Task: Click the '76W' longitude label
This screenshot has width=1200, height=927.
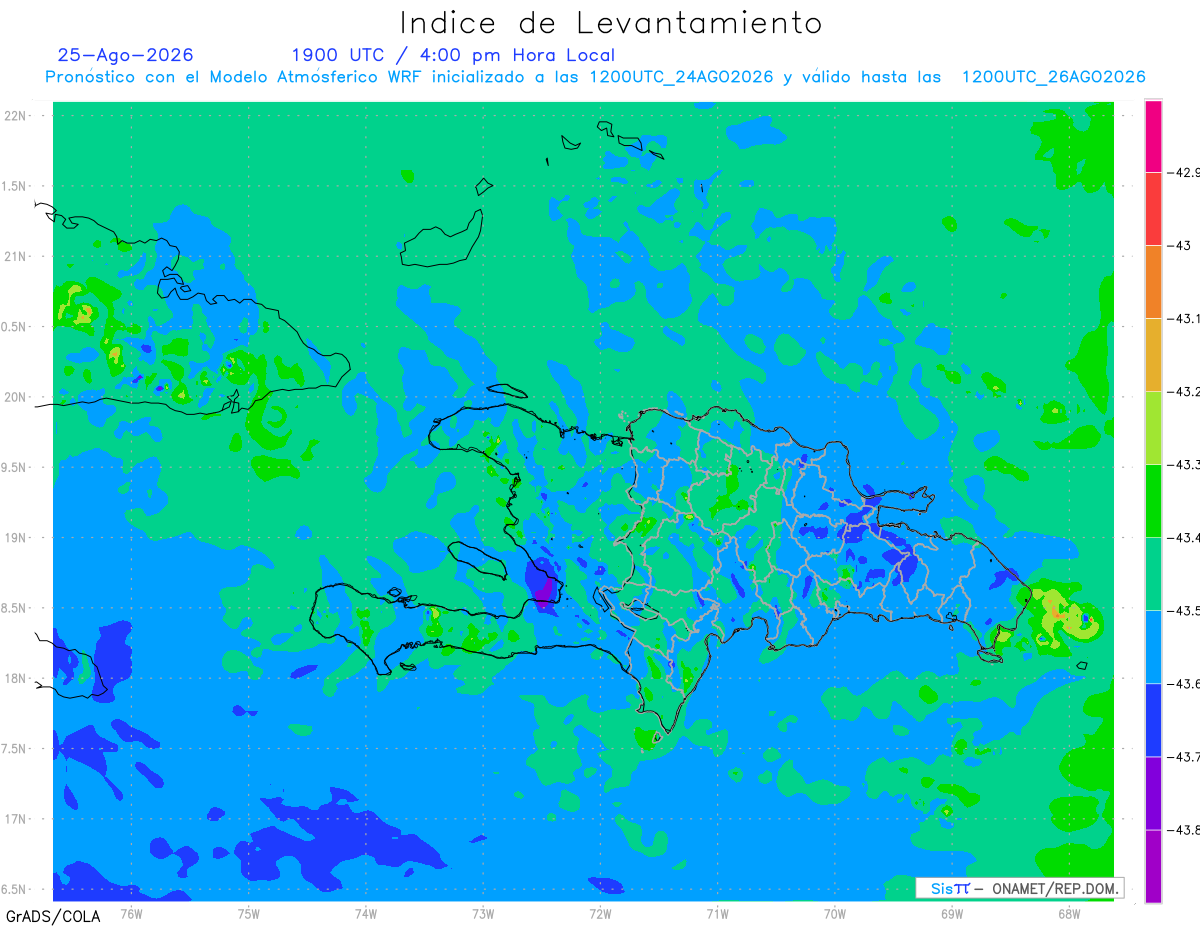Action: (131, 913)
